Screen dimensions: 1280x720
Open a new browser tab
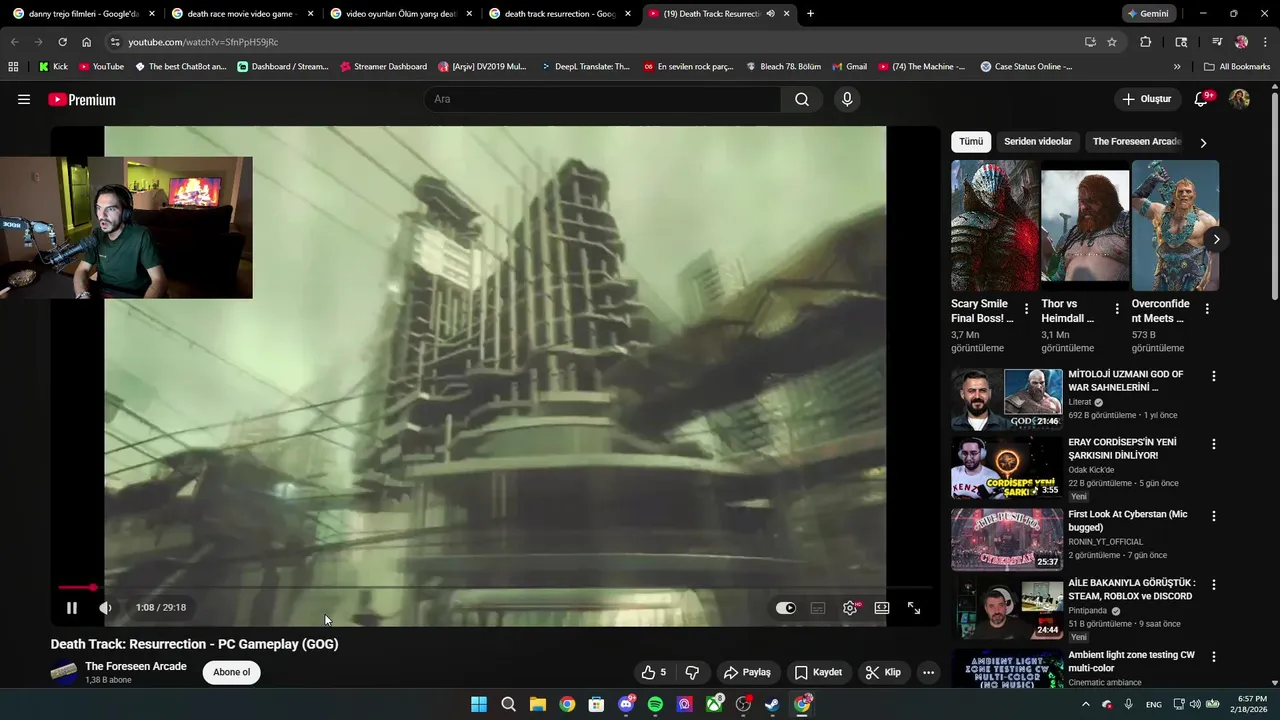point(810,14)
